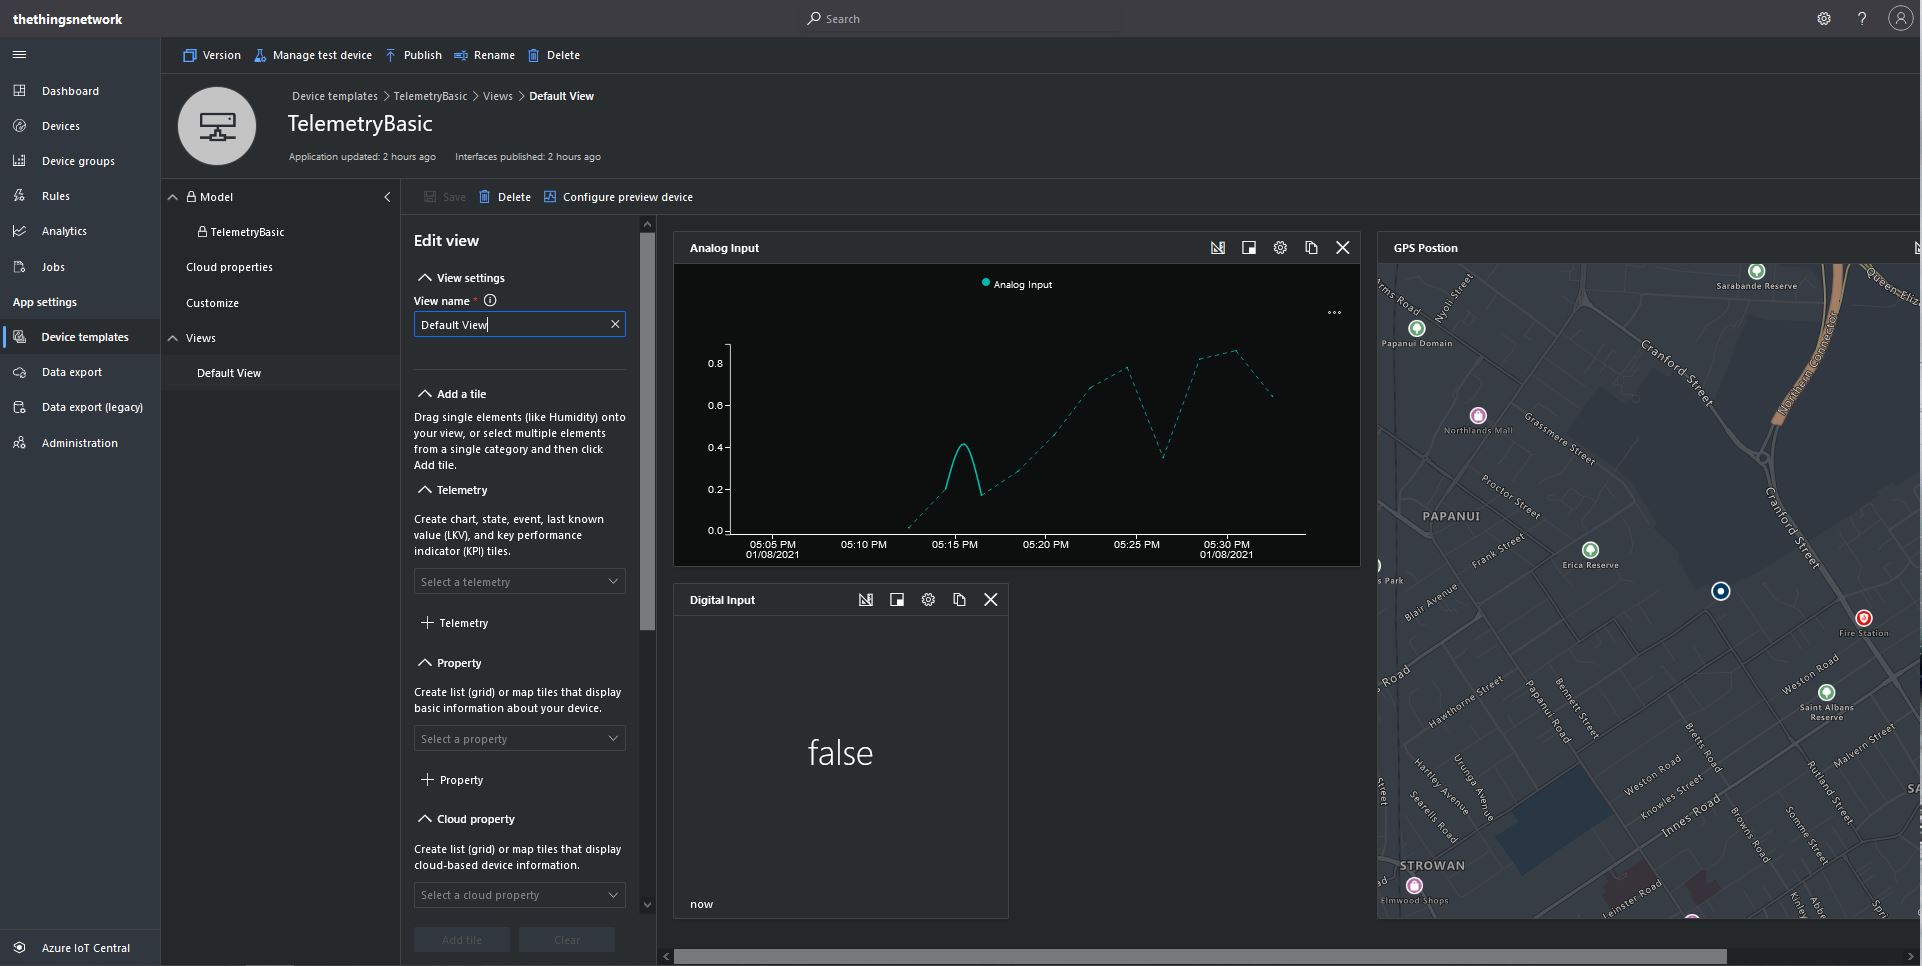Open Analytics from the left navigation
The height and width of the screenshot is (966, 1922).
[64, 231]
